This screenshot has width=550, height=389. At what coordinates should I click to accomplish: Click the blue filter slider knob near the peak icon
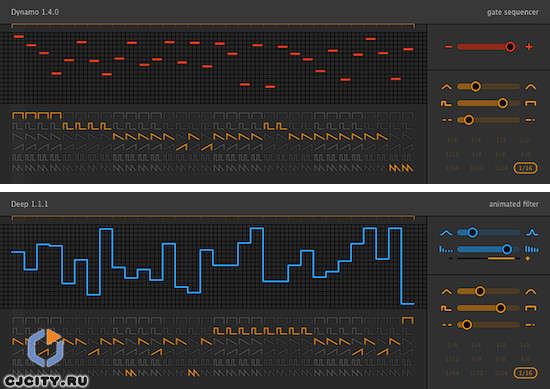click(x=472, y=232)
